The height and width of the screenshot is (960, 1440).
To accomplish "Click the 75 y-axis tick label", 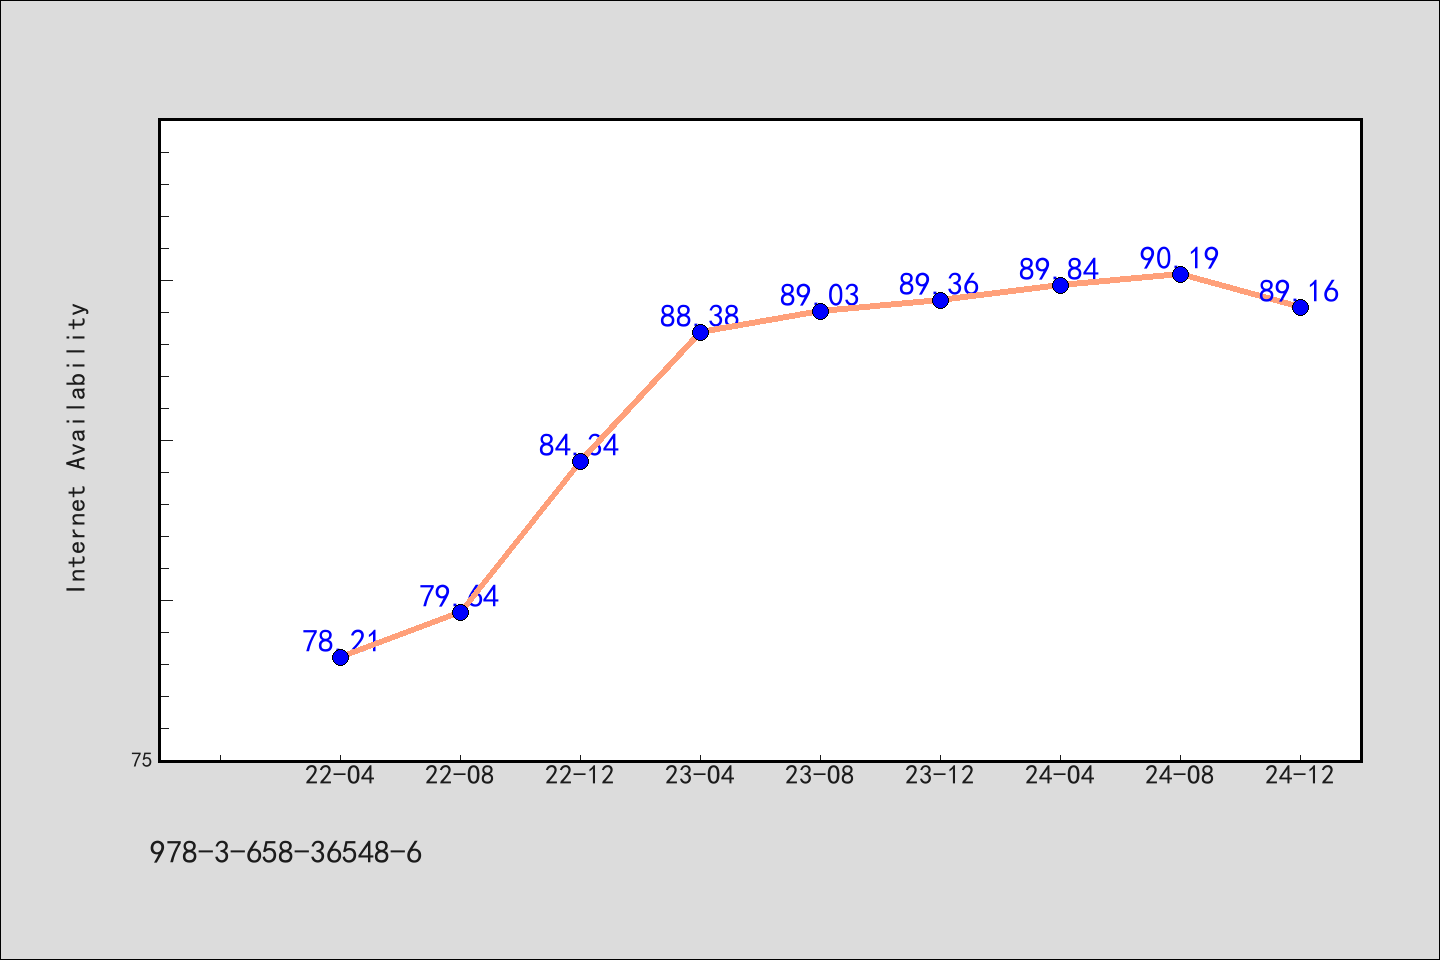I will pyautogui.click(x=142, y=760).
